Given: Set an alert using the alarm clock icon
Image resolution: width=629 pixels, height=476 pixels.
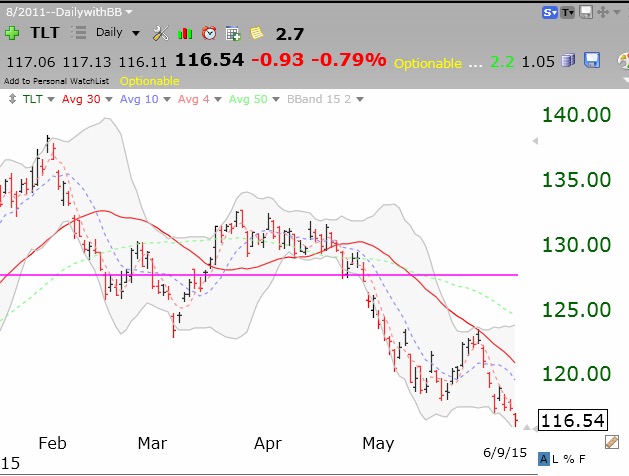Looking at the screenshot, I should (x=209, y=33).
